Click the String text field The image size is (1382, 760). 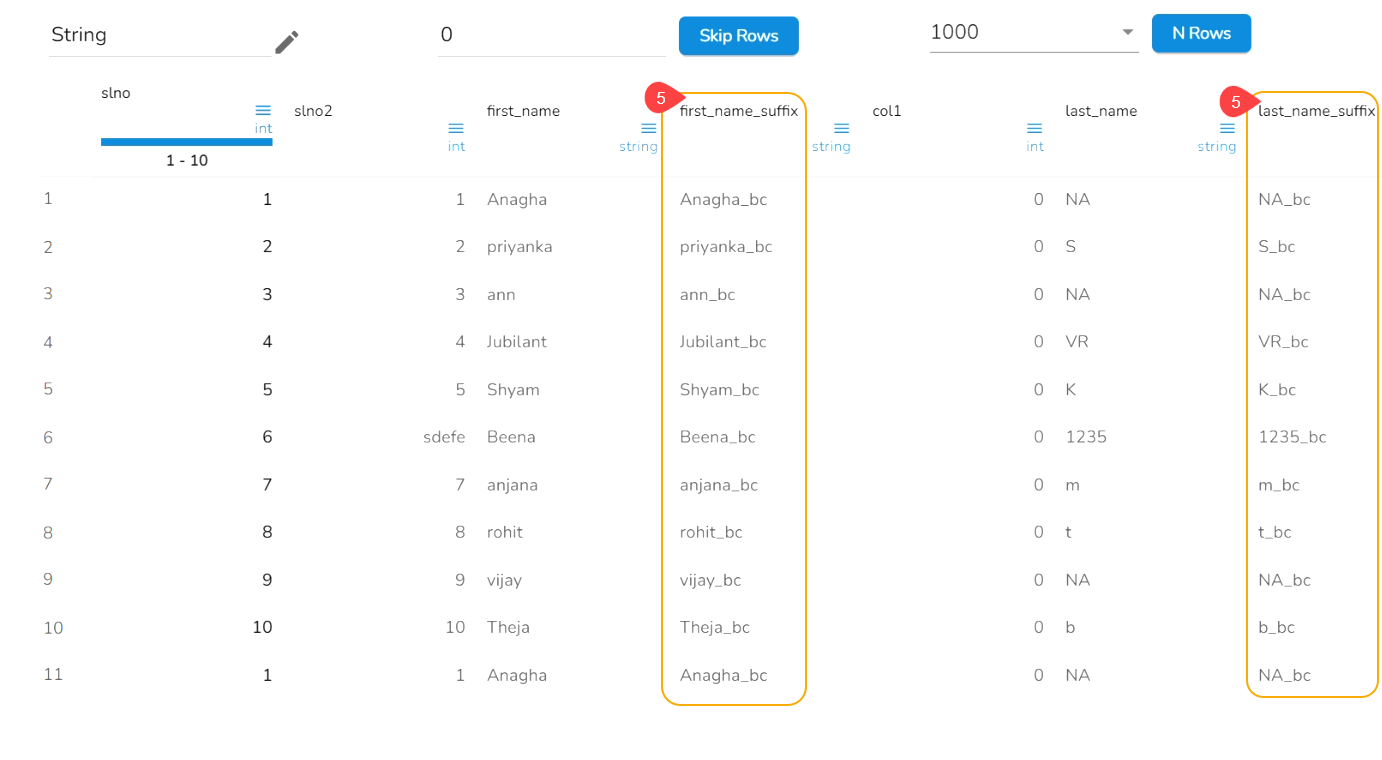[x=160, y=35]
